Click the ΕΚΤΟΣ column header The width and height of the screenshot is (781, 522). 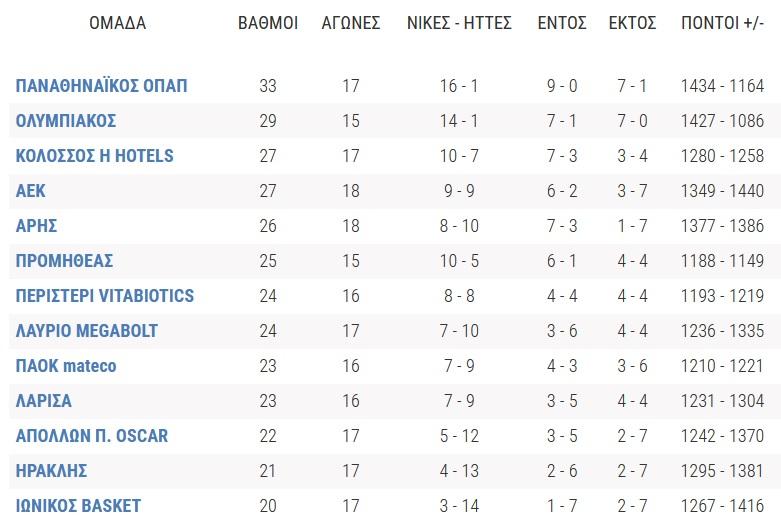pos(633,23)
